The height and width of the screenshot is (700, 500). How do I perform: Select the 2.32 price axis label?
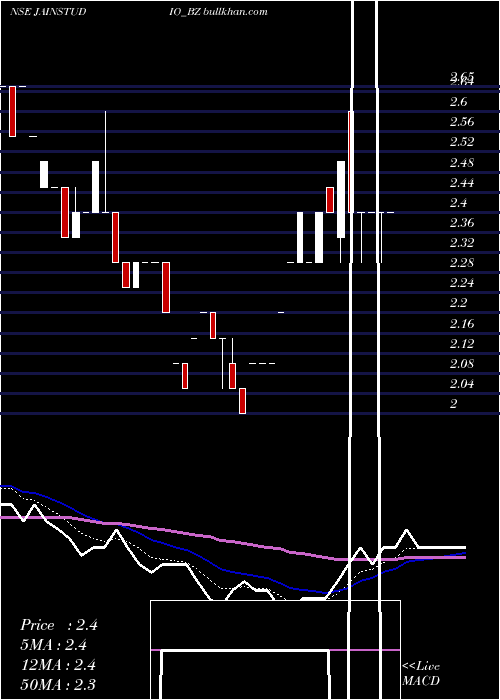tap(462, 243)
